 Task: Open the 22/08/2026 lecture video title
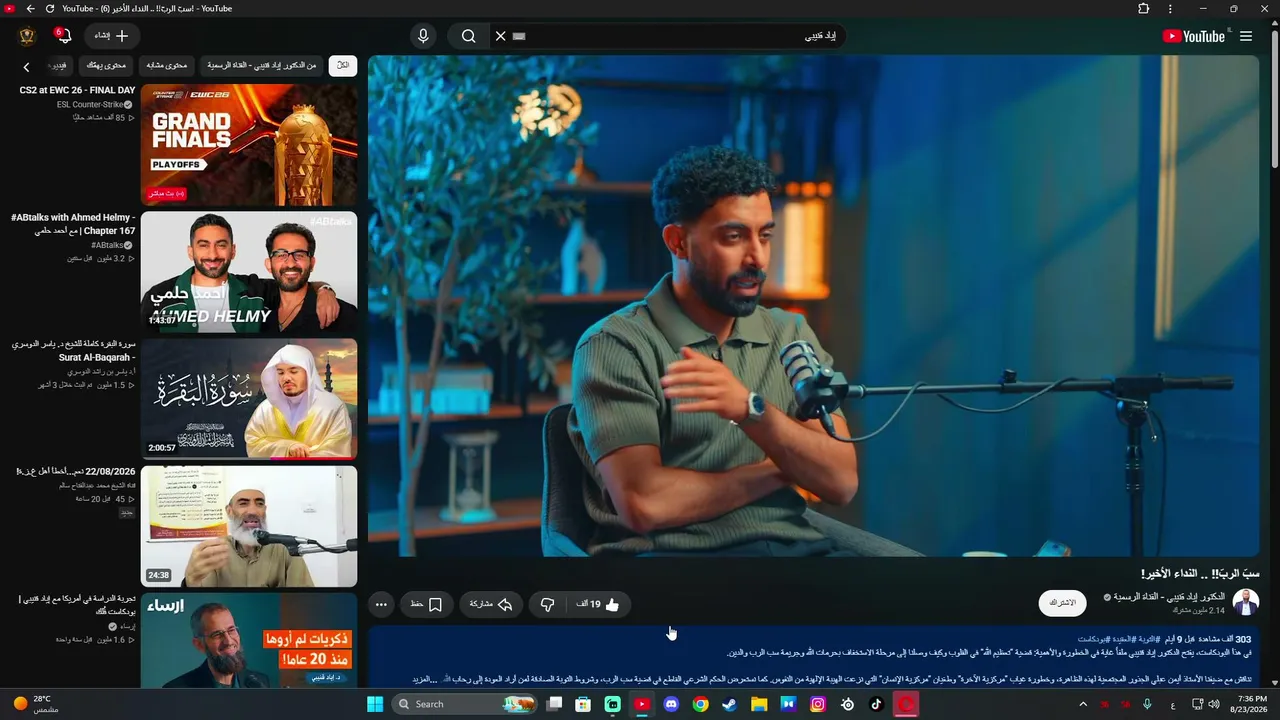[76, 471]
